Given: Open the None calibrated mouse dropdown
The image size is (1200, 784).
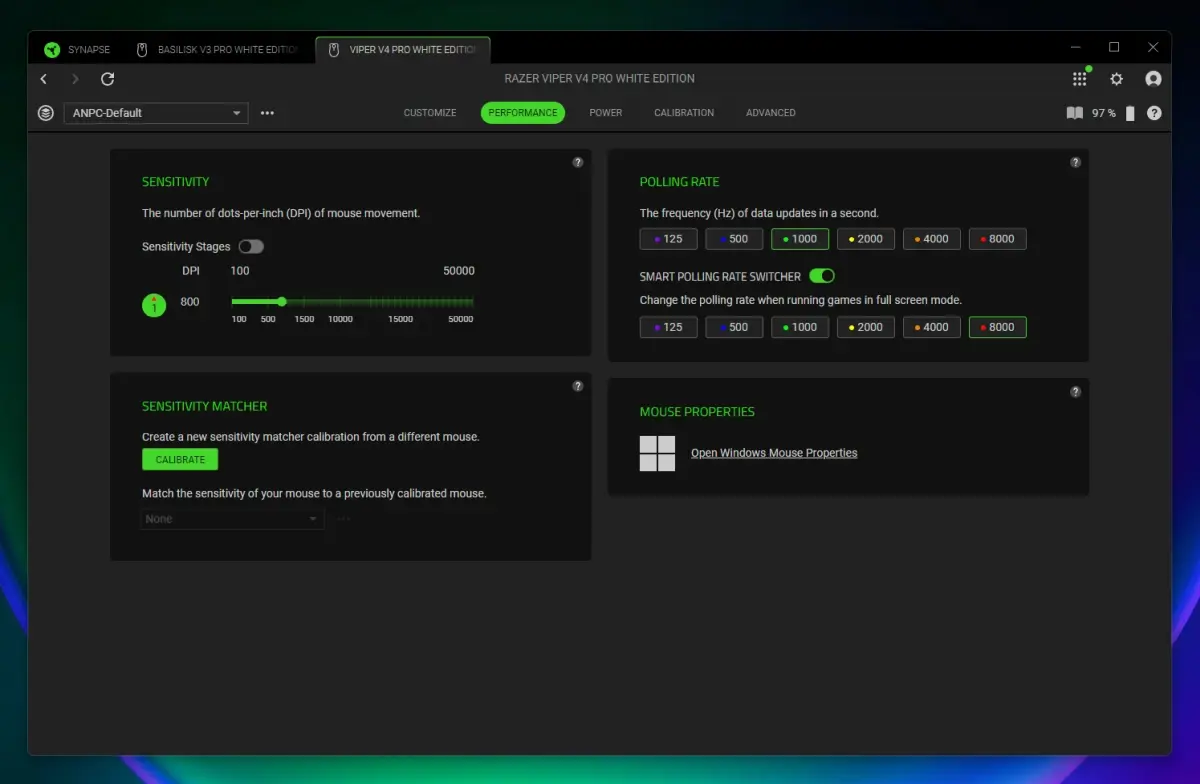Looking at the screenshot, I should pyautogui.click(x=232, y=519).
